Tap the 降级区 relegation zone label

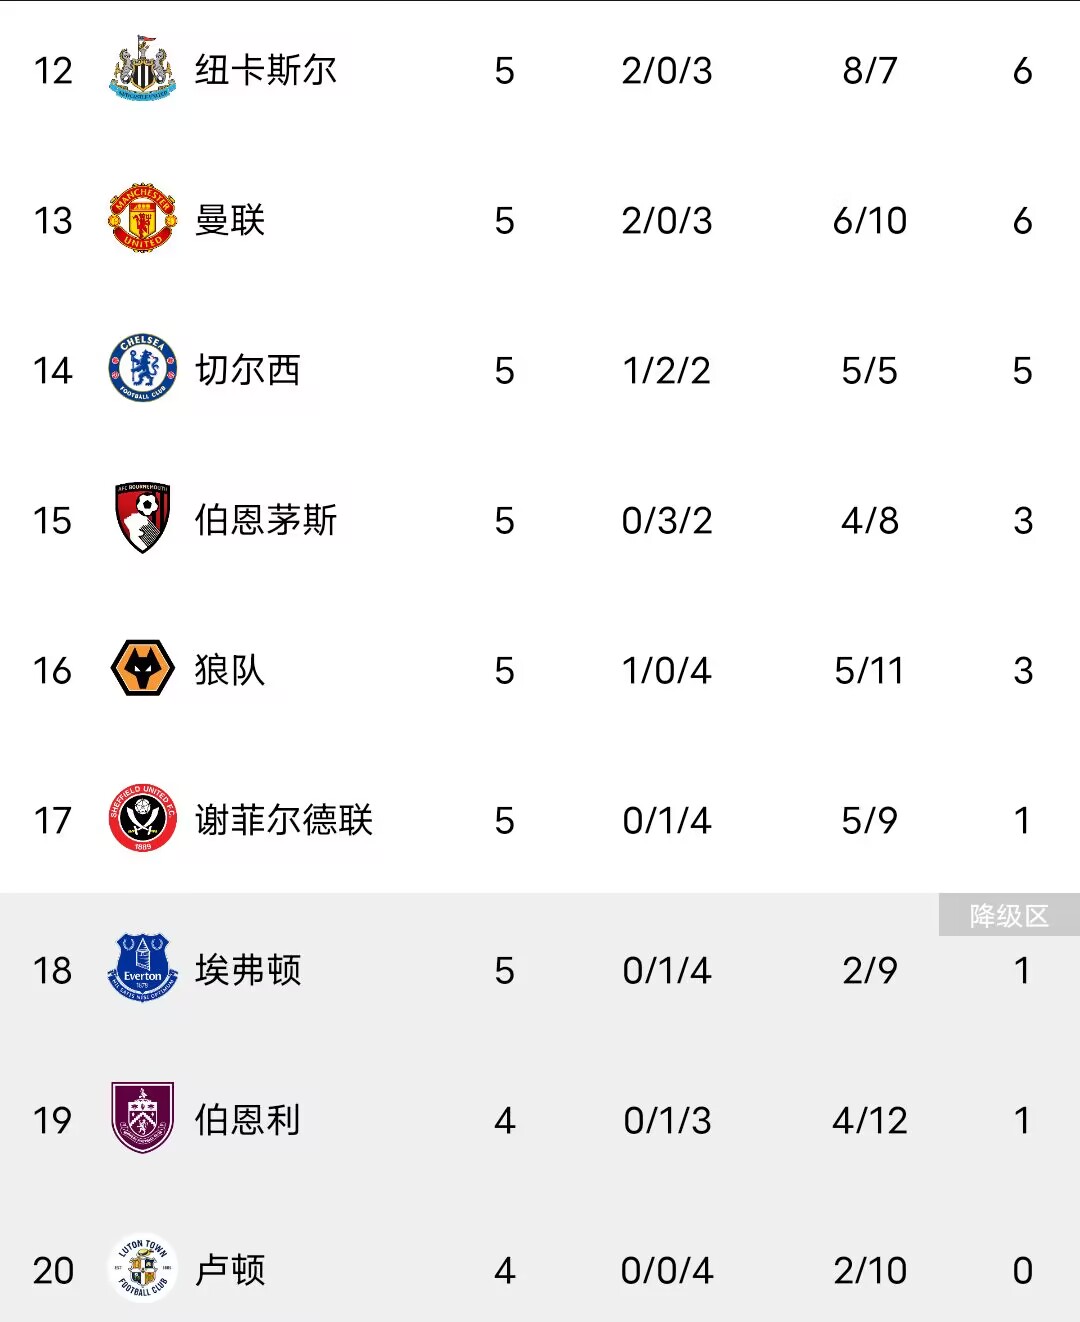click(1009, 915)
